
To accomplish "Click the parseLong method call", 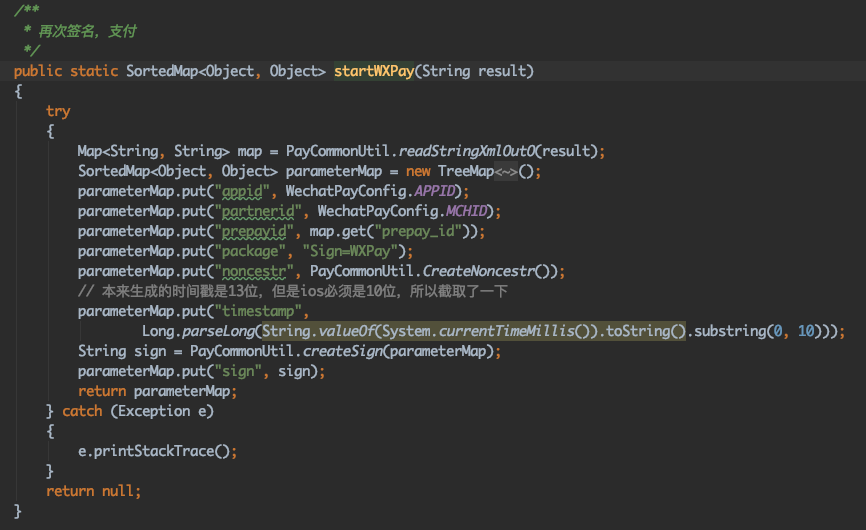I will click(219, 331).
